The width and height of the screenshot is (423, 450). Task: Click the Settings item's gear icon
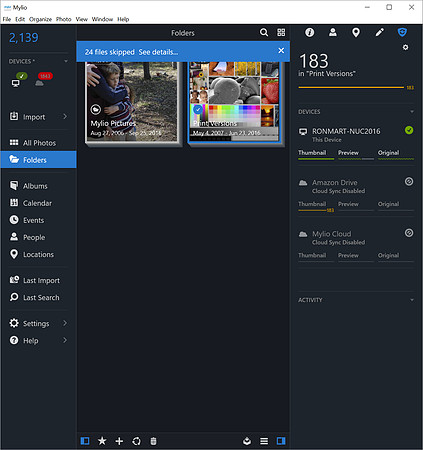pyautogui.click(x=14, y=323)
